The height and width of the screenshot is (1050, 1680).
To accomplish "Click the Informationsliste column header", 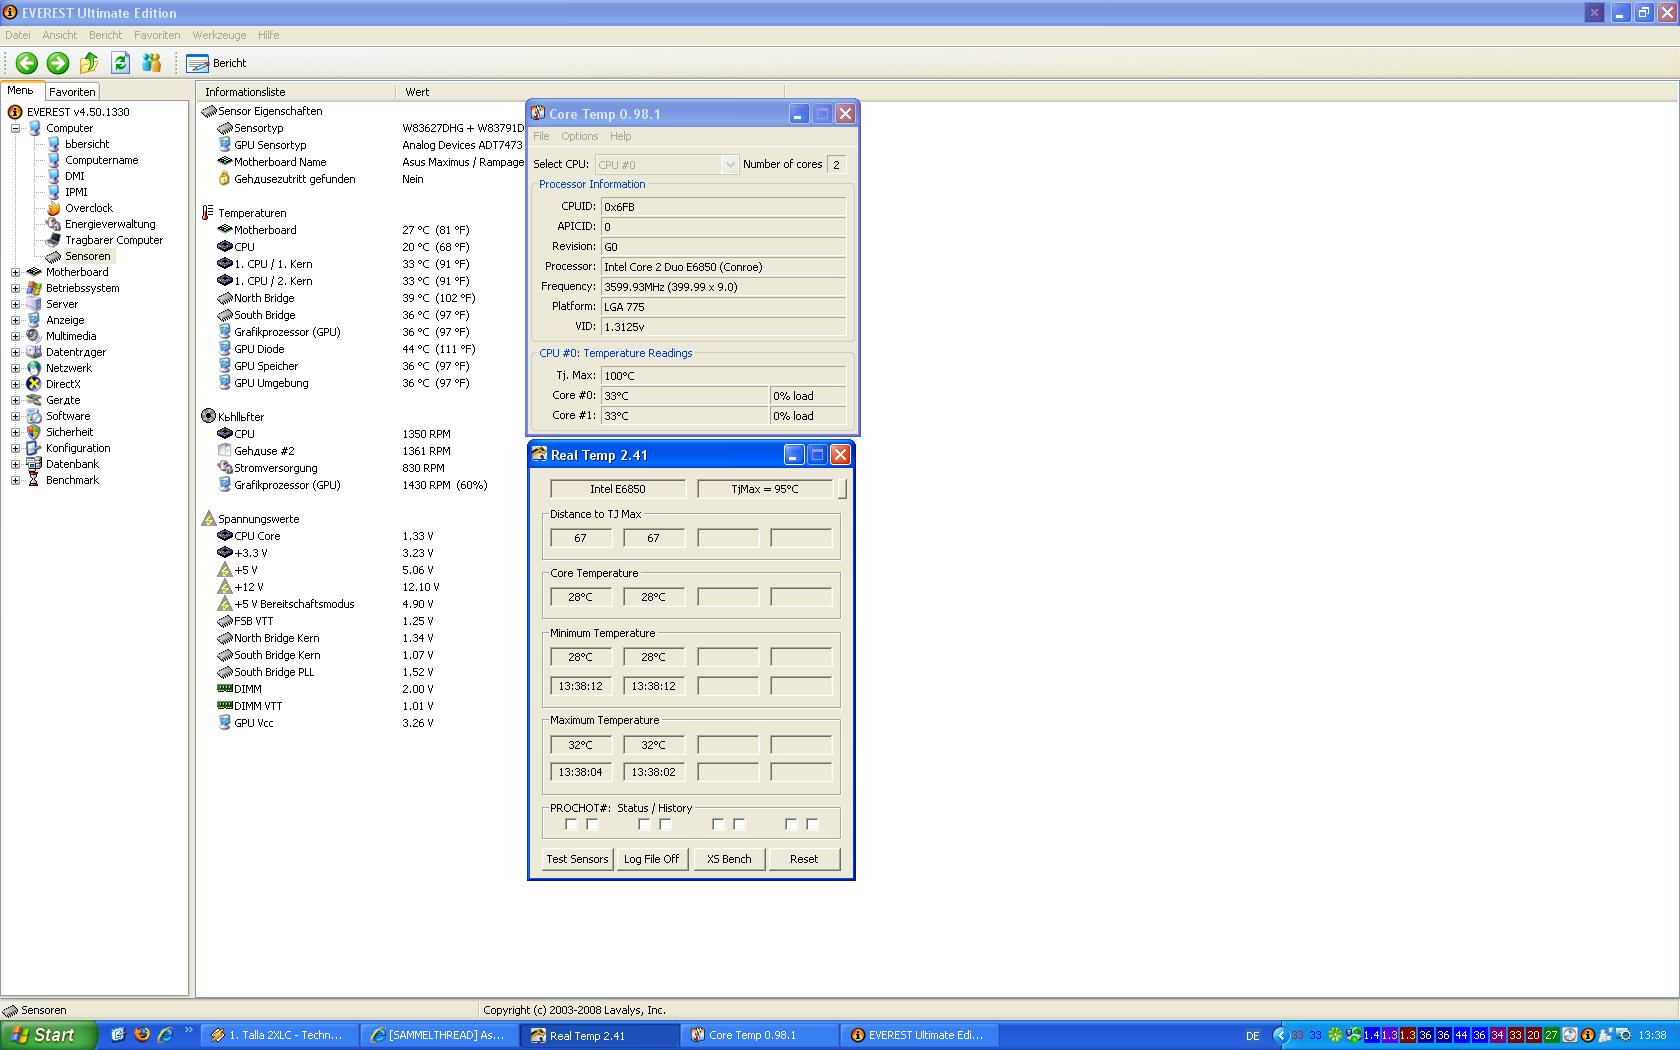I will [296, 92].
